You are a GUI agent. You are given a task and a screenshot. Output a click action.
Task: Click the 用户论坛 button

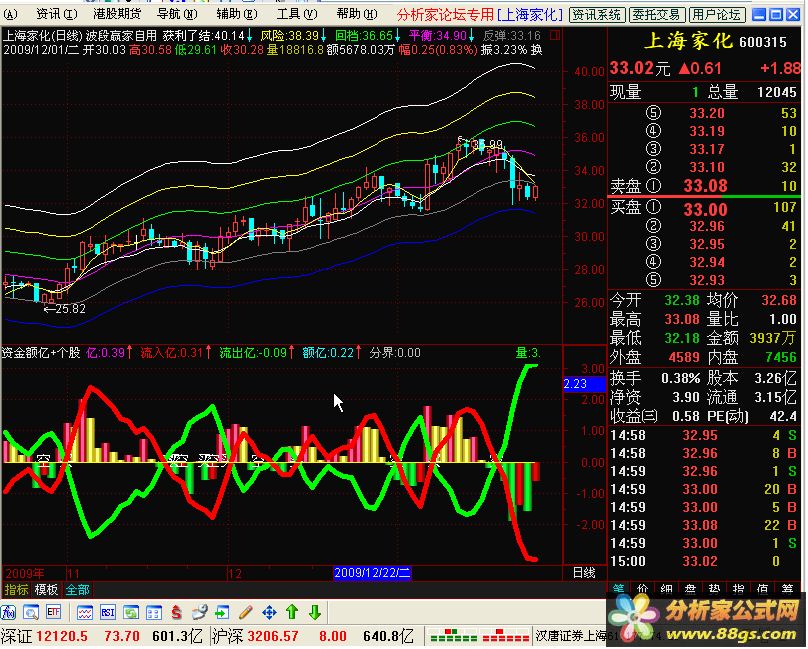716,15
